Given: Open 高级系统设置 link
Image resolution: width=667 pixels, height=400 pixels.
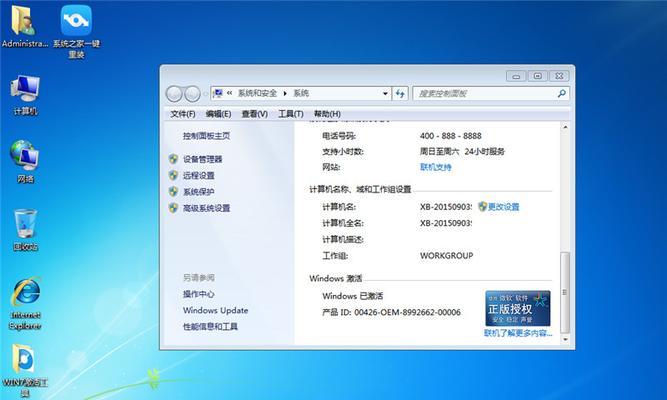Looking at the screenshot, I should pos(206,208).
